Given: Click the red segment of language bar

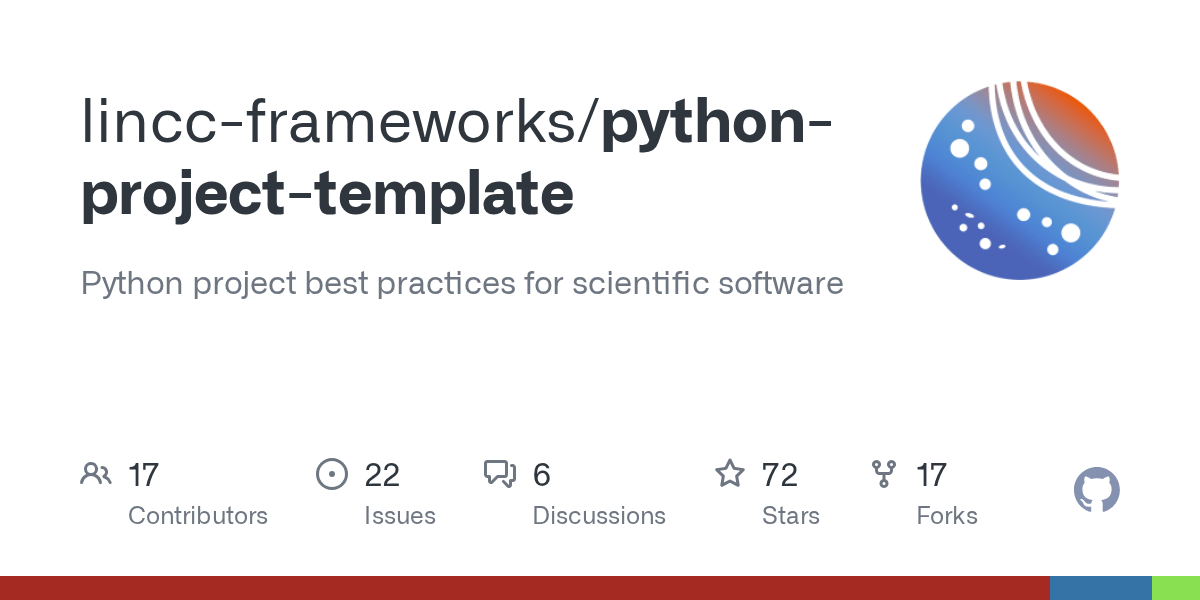Looking at the screenshot, I should click(x=525, y=588).
